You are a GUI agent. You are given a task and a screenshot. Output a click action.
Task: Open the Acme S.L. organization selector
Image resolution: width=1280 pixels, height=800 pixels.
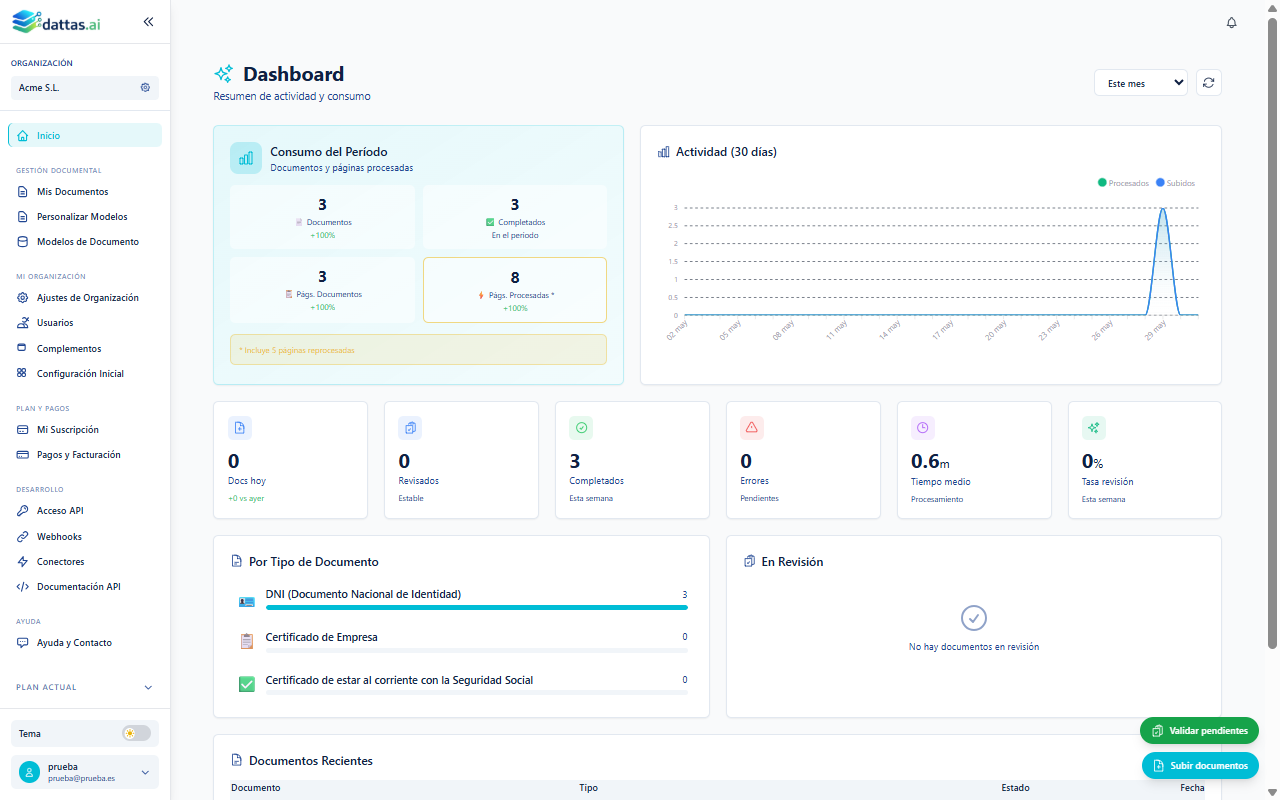[x=85, y=88]
